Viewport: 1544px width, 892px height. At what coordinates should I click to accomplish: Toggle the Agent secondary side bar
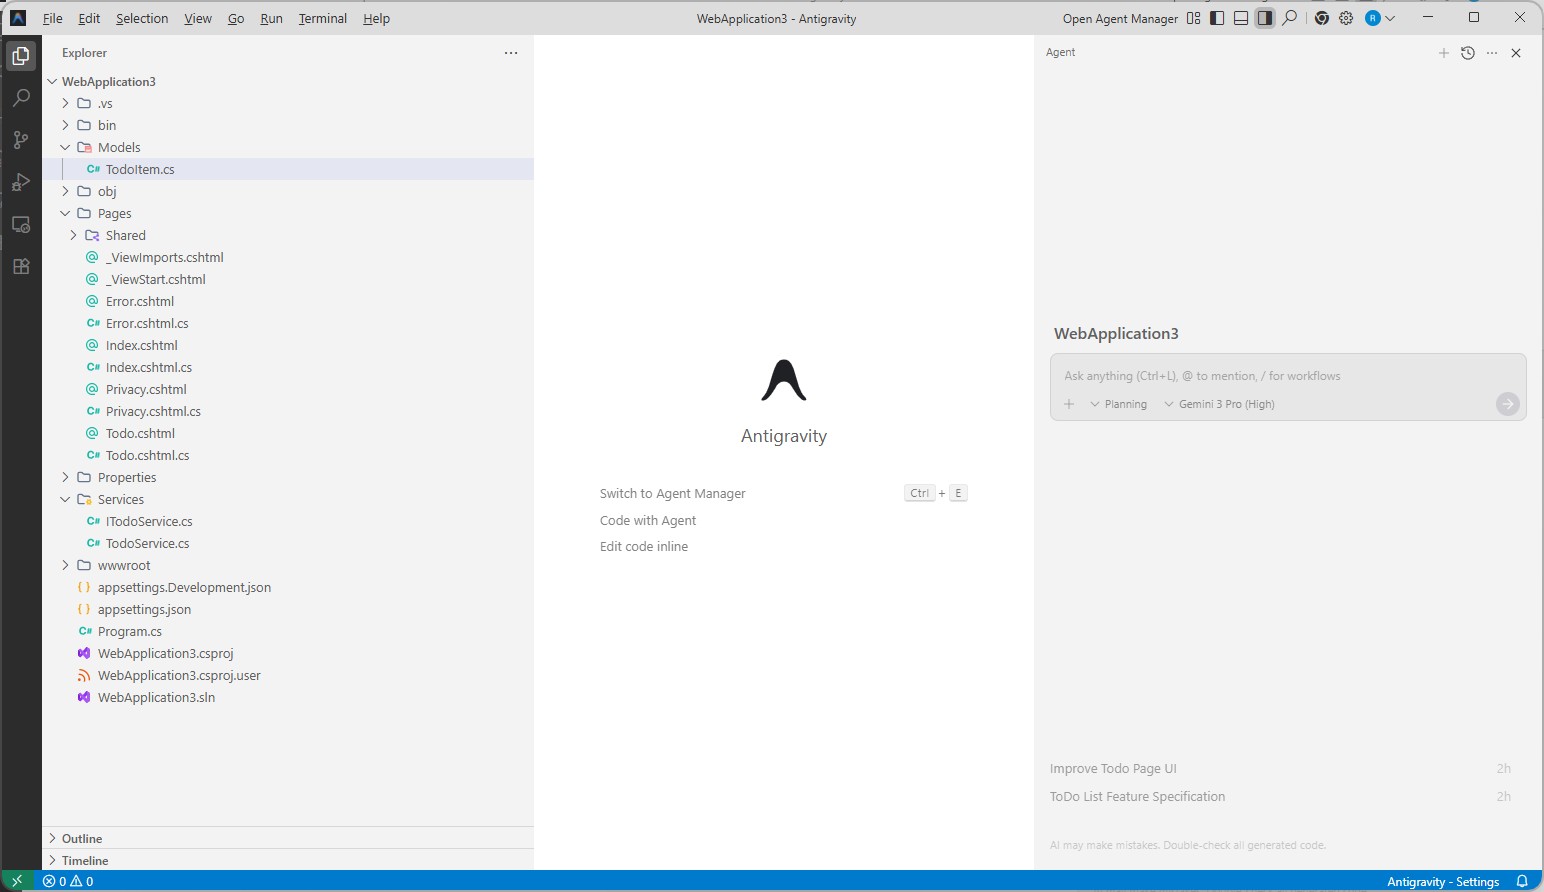click(x=1265, y=18)
